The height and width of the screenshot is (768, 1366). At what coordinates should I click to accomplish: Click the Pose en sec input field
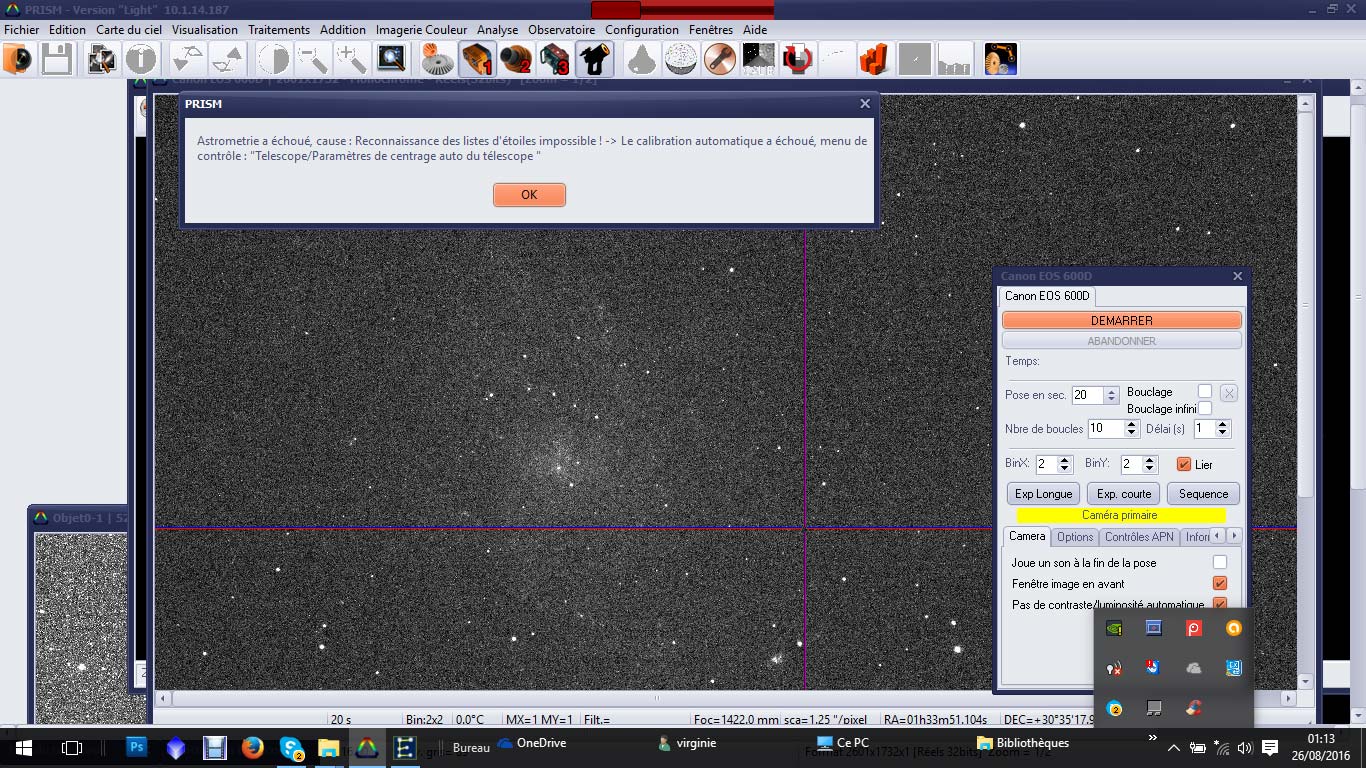pyautogui.click(x=1086, y=395)
